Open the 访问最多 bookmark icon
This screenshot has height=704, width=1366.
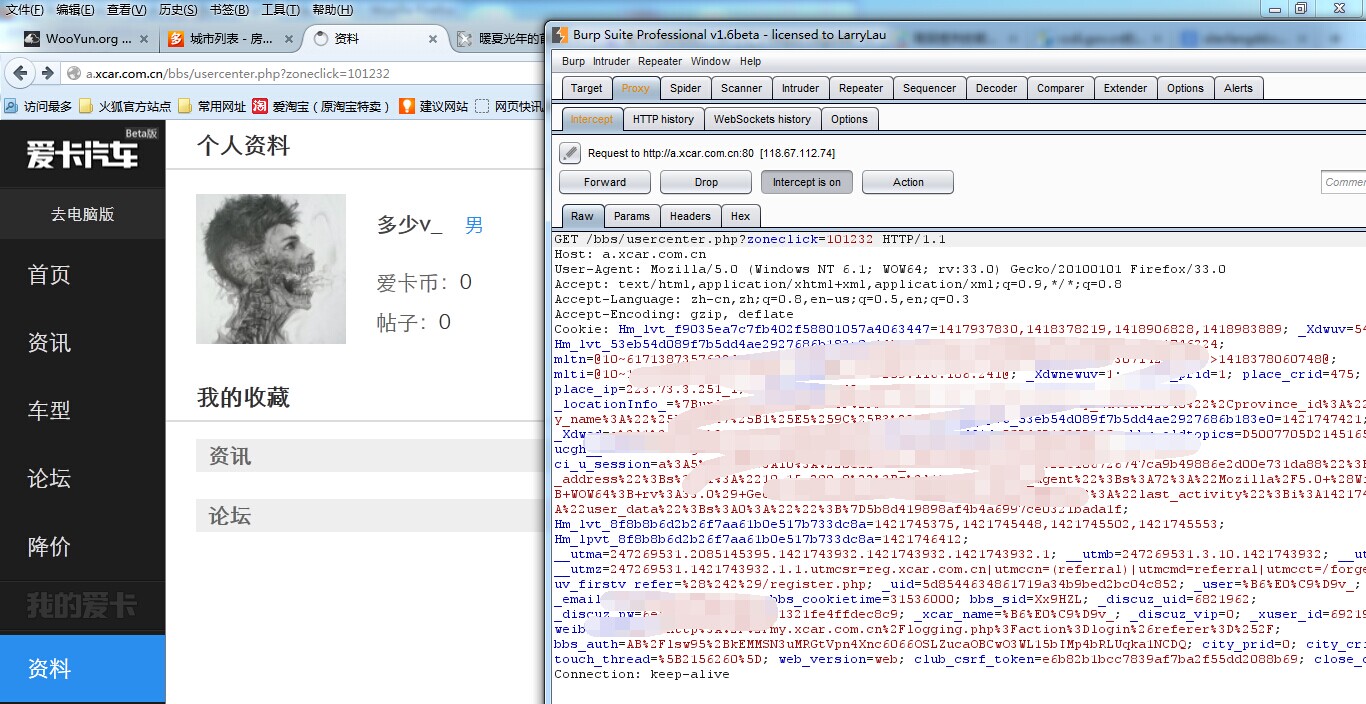point(11,106)
